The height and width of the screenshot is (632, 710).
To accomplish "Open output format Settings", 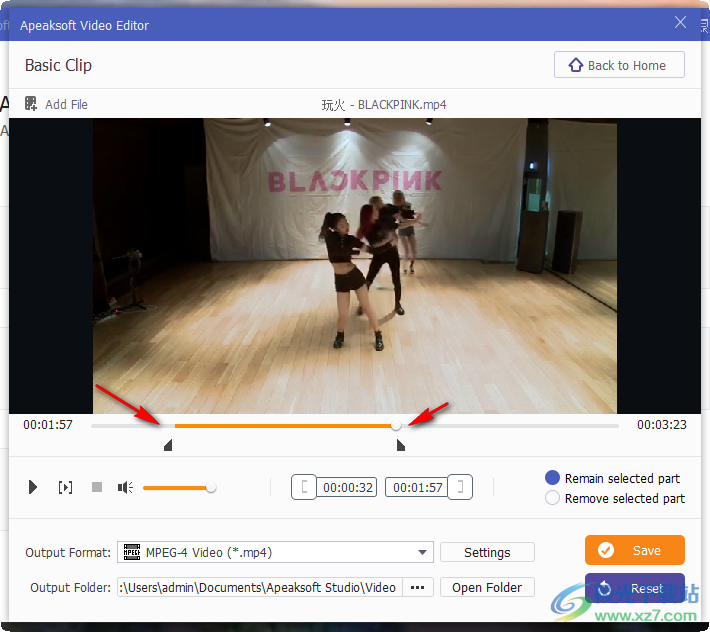I will coord(487,552).
